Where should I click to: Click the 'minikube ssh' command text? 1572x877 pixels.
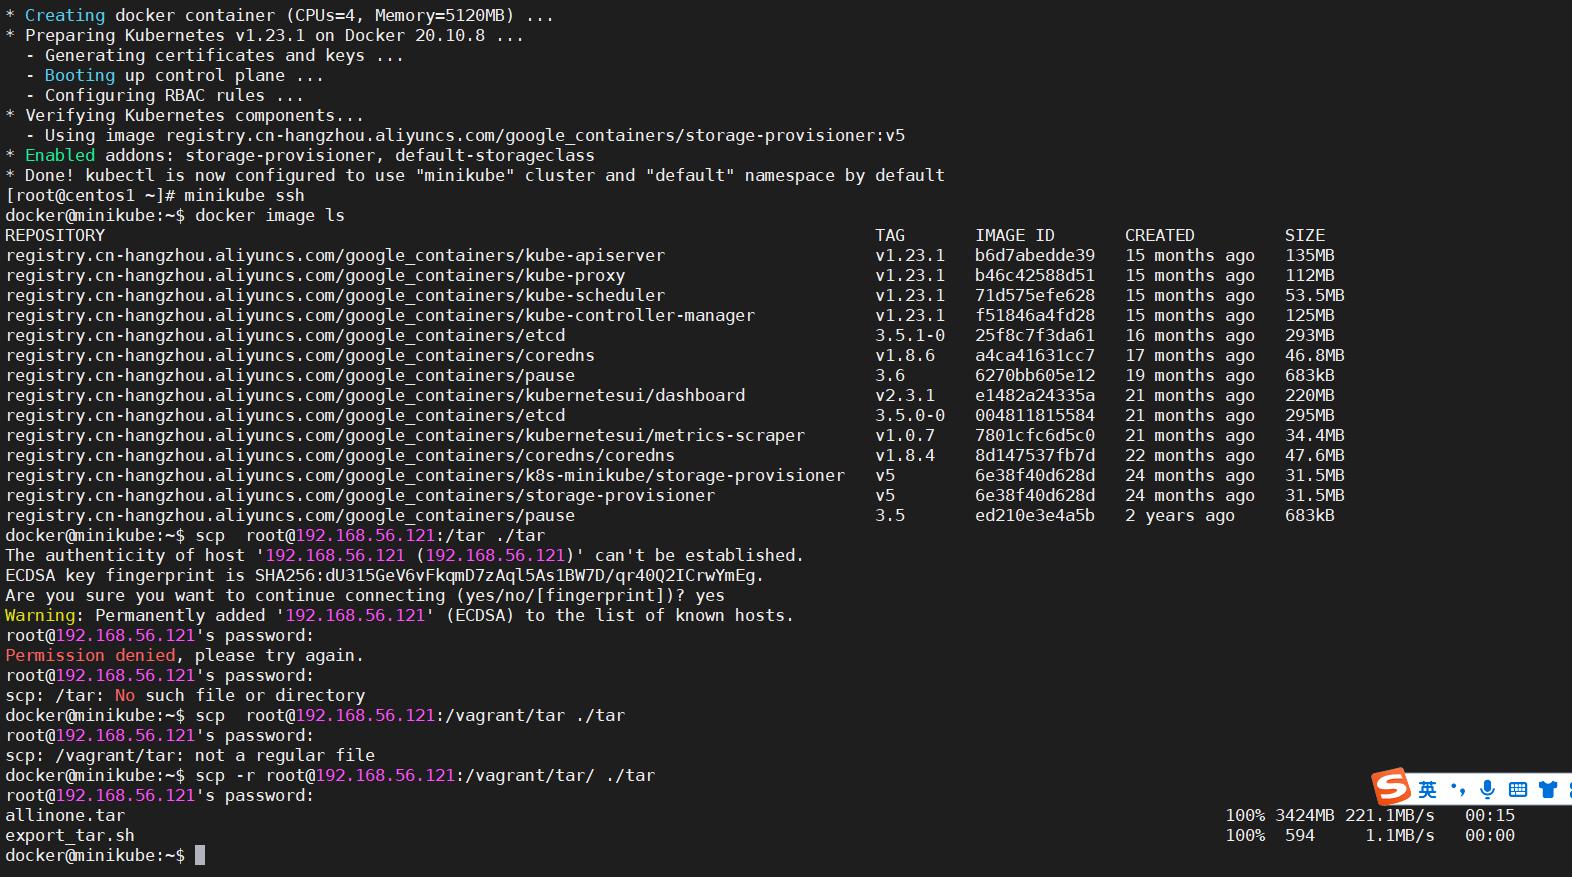pyautogui.click(x=244, y=195)
